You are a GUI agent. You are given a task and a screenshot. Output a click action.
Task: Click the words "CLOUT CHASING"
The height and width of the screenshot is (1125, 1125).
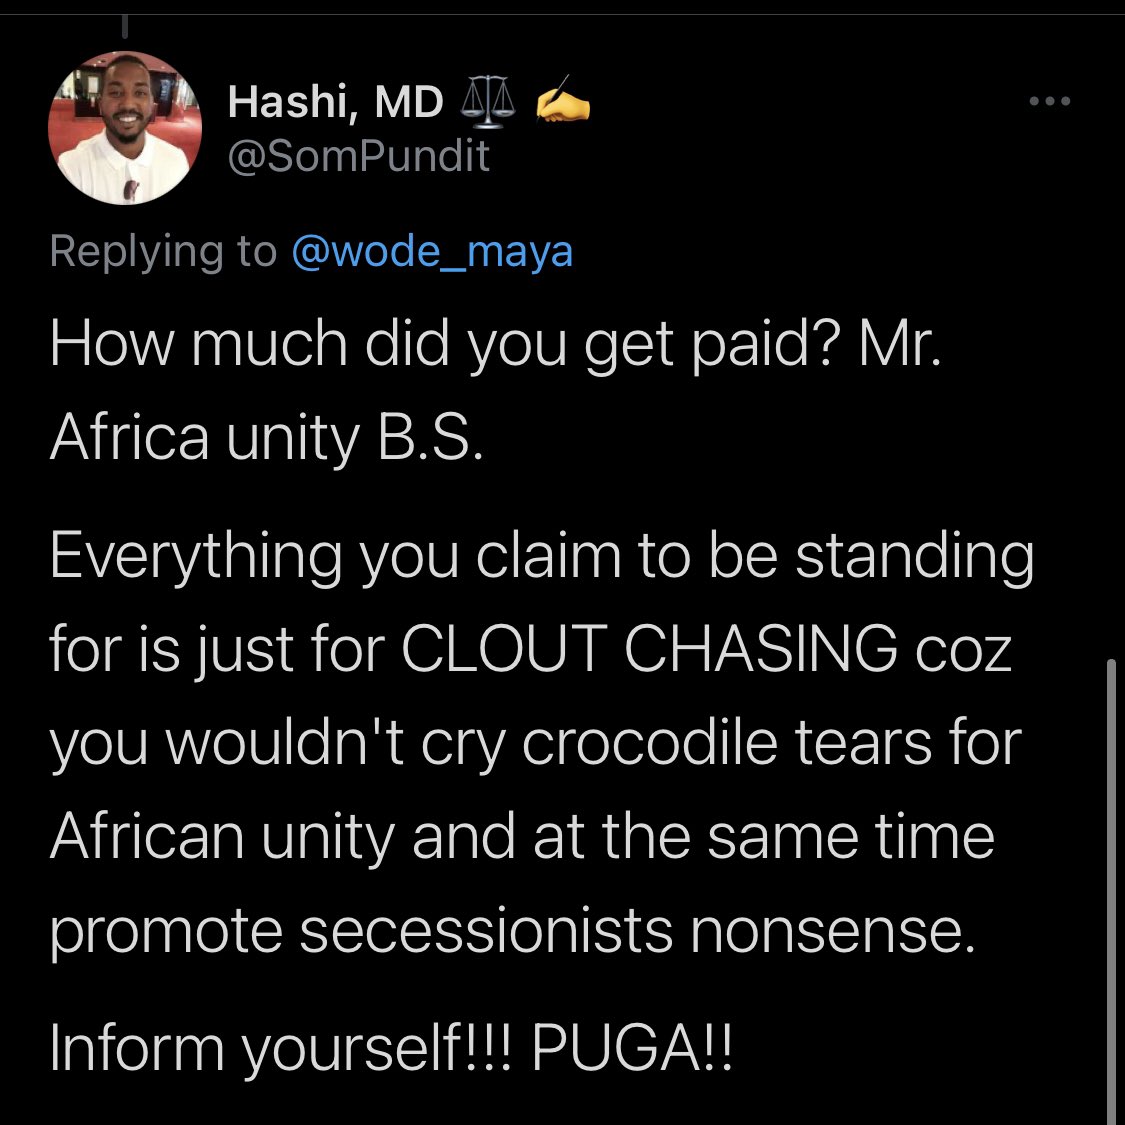point(649,648)
